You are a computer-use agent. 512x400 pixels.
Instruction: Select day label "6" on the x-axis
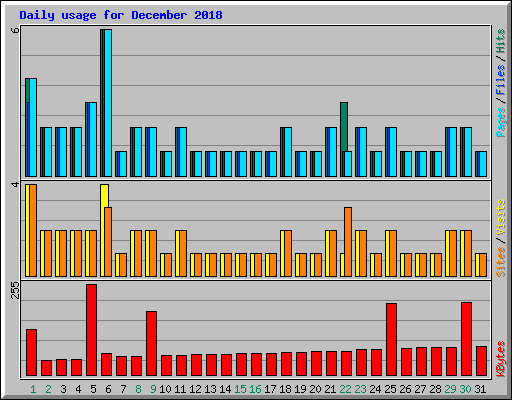(x=108, y=389)
